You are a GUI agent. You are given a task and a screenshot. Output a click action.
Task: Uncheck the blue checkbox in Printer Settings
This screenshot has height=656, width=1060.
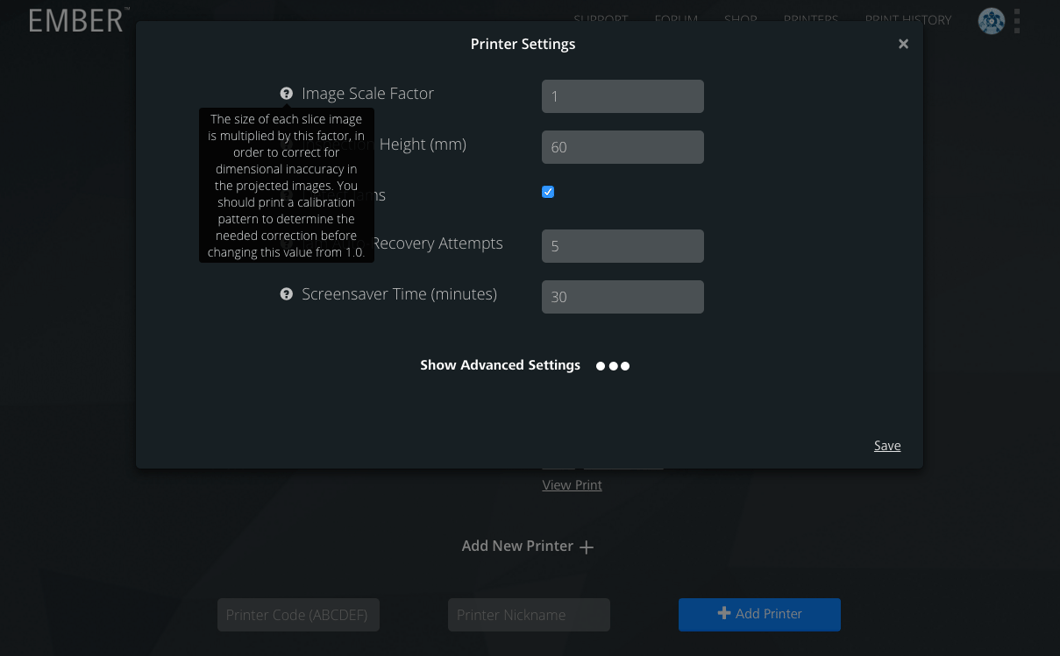(x=548, y=192)
